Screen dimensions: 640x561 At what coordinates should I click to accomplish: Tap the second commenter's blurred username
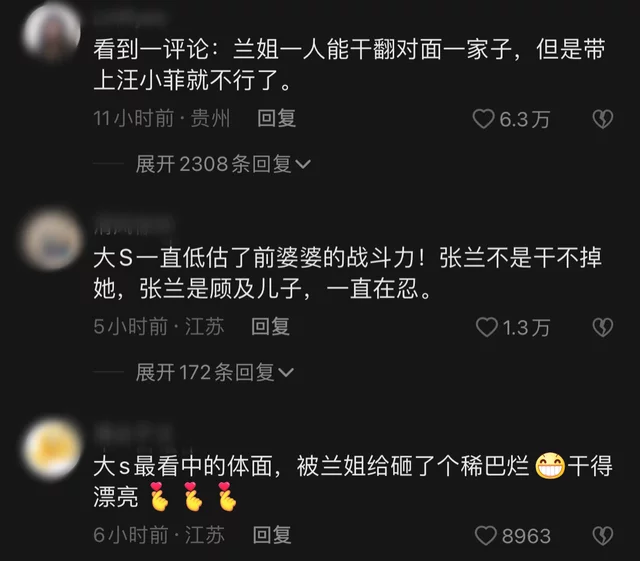(x=133, y=225)
